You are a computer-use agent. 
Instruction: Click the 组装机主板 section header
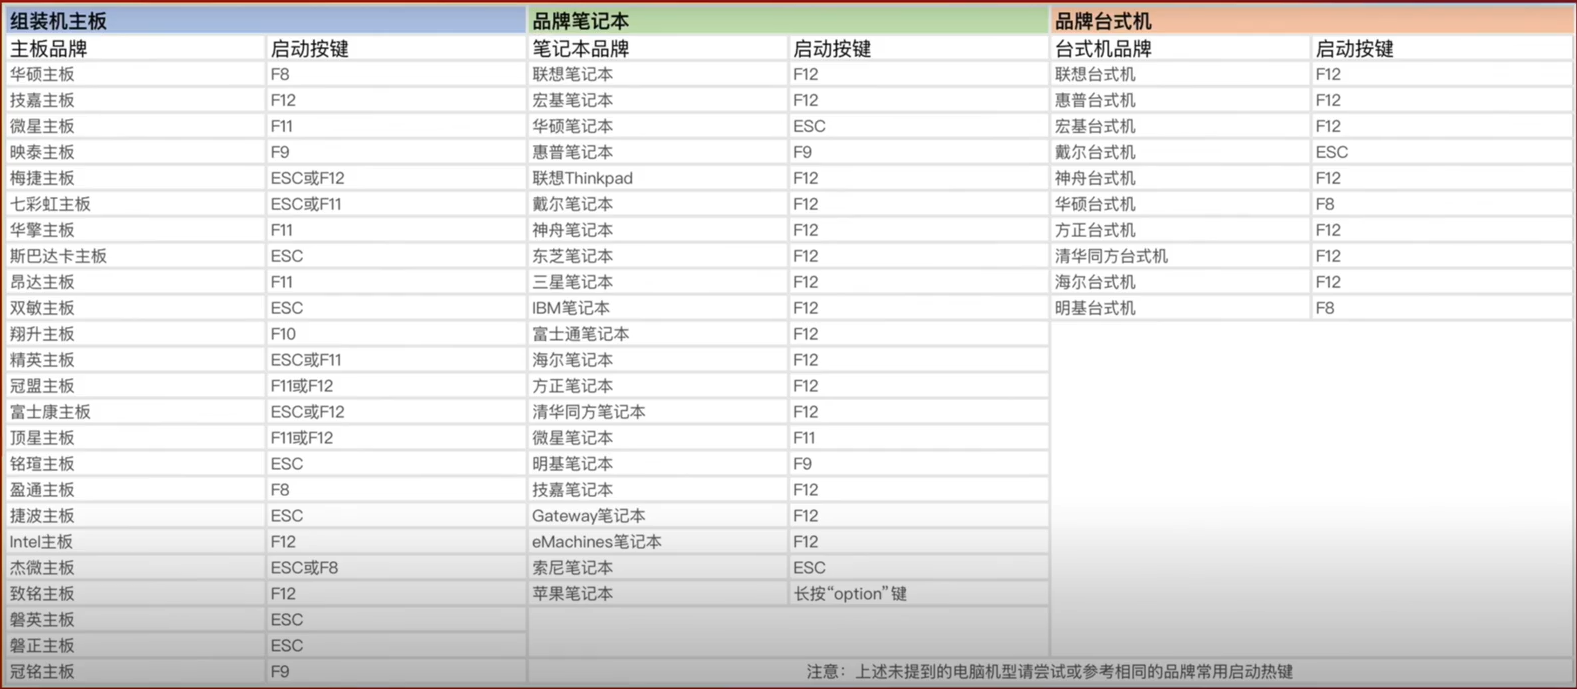point(58,21)
